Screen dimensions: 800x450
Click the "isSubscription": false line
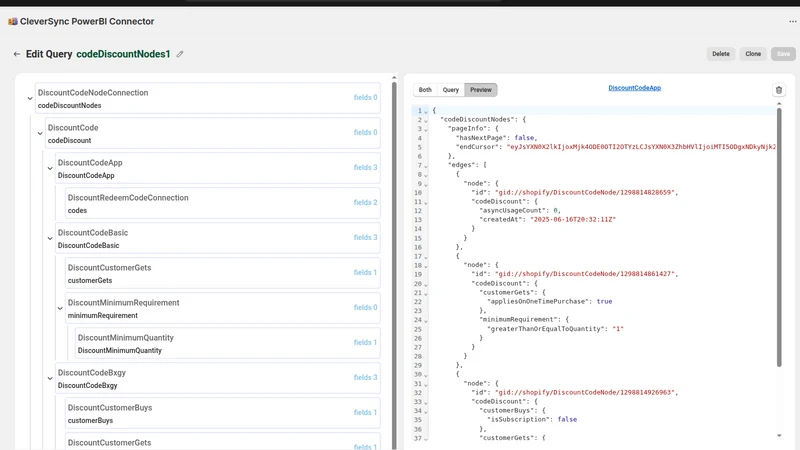[532, 419]
